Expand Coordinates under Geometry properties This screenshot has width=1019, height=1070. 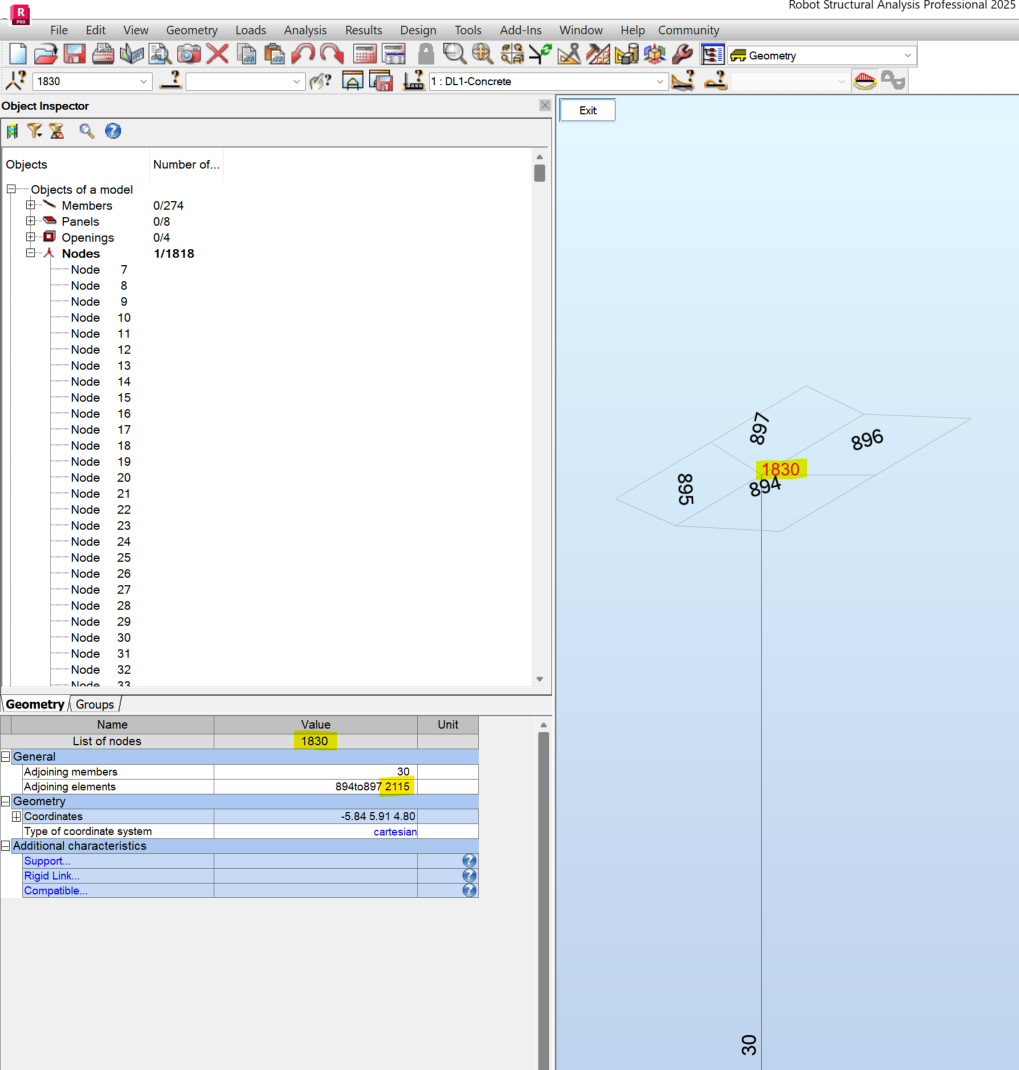pos(16,816)
